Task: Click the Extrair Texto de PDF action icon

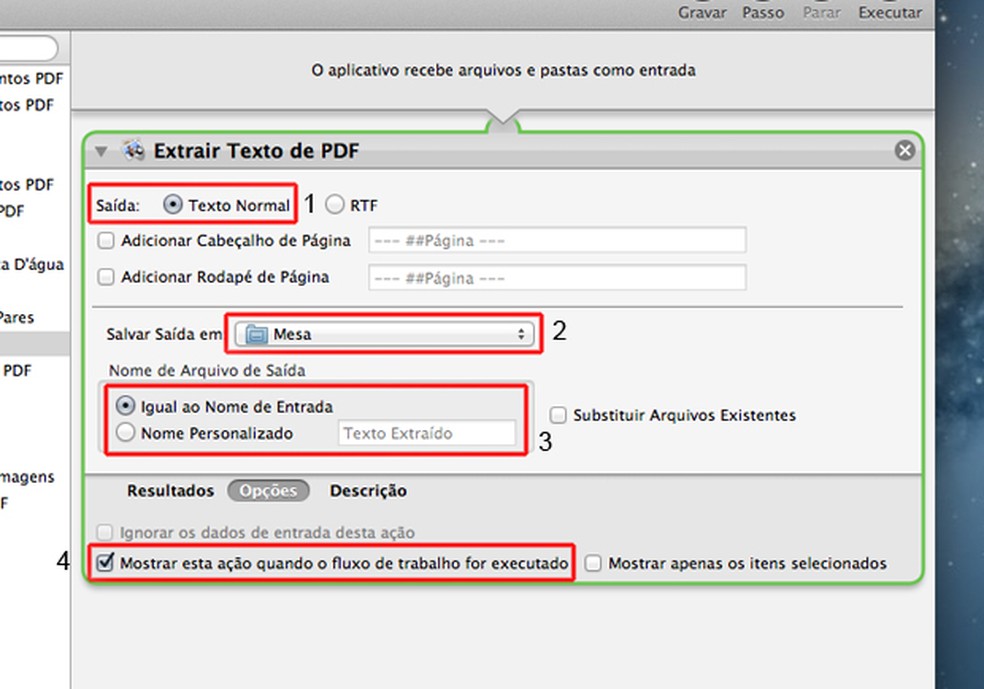Action: click(131, 150)
